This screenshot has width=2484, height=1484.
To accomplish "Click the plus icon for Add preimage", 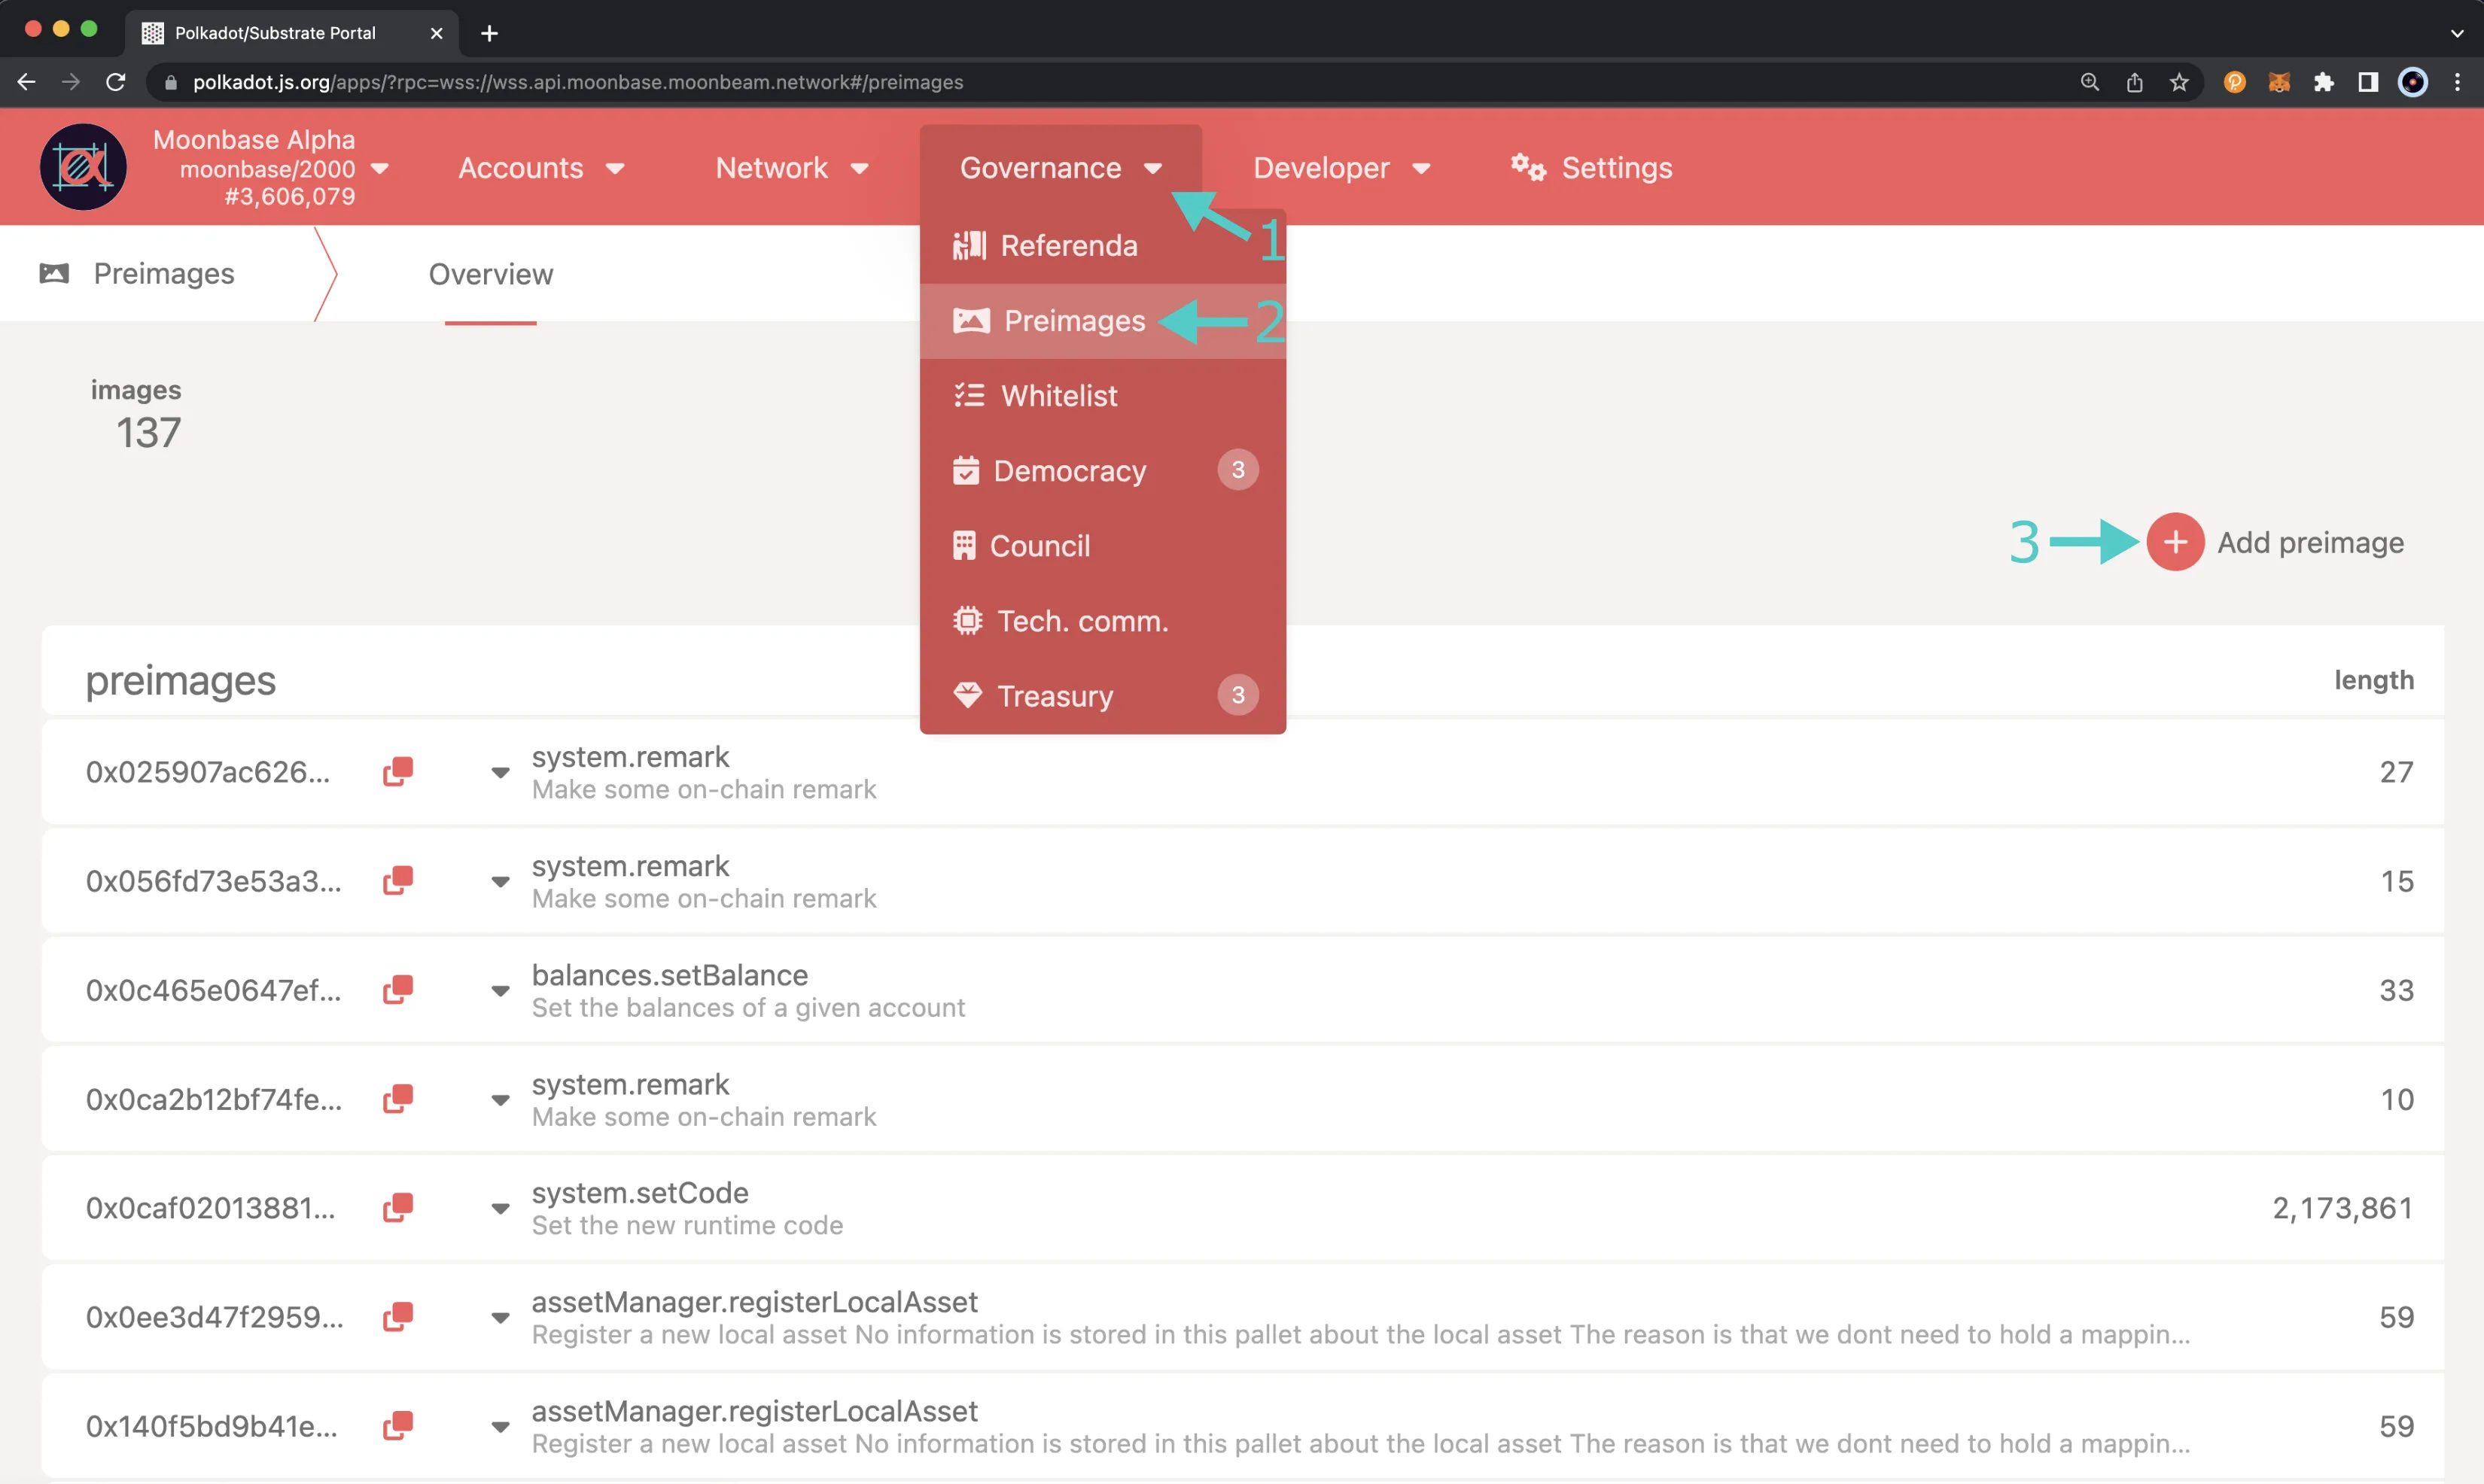I will click(x=2175, y=542).
